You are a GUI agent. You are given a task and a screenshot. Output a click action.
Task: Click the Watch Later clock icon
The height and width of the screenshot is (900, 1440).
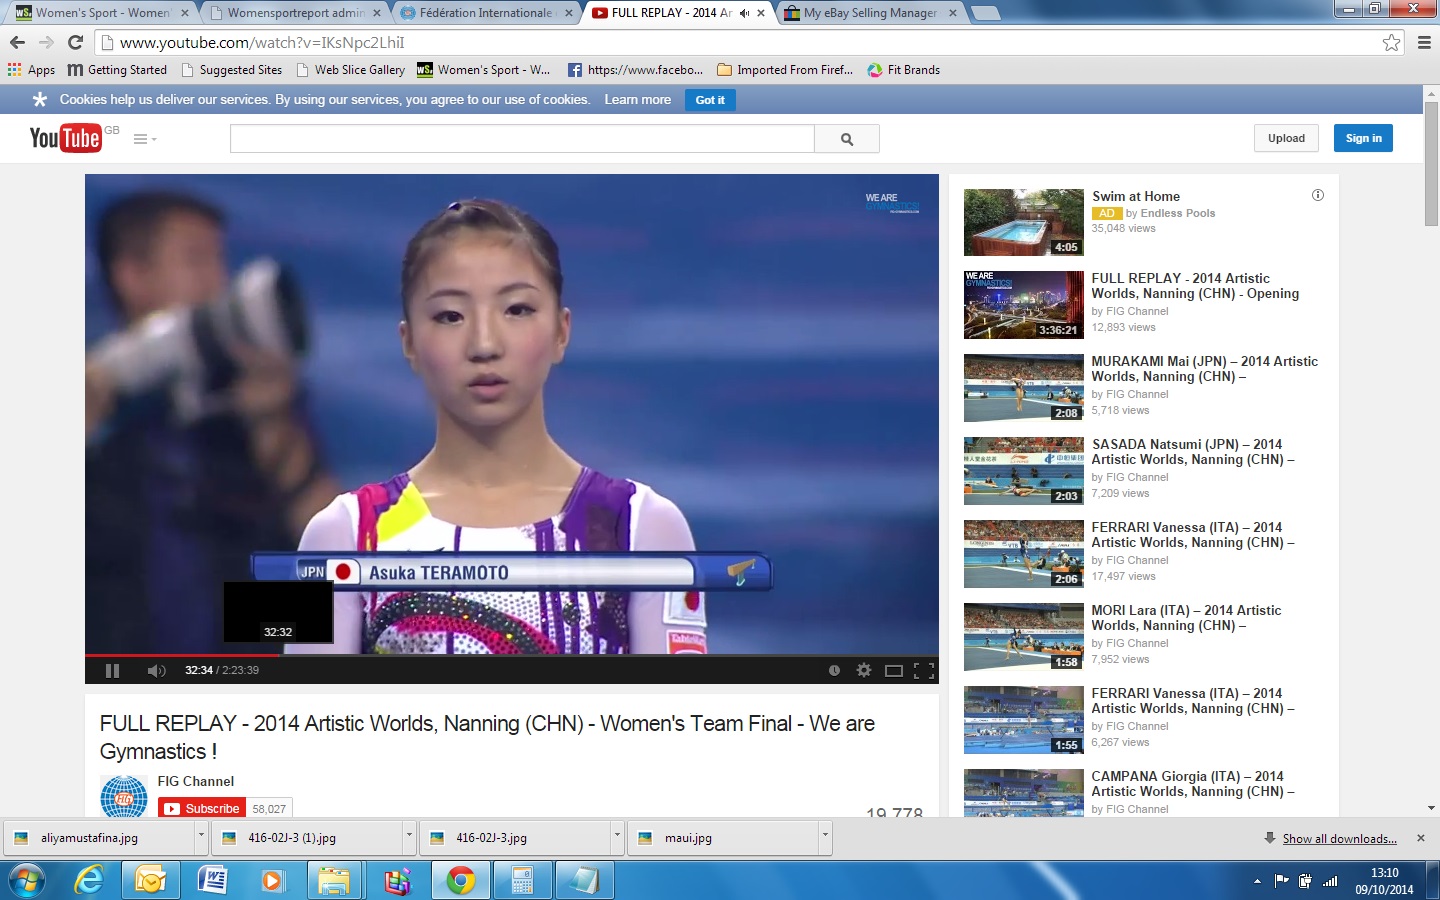(x=834, y=671)
